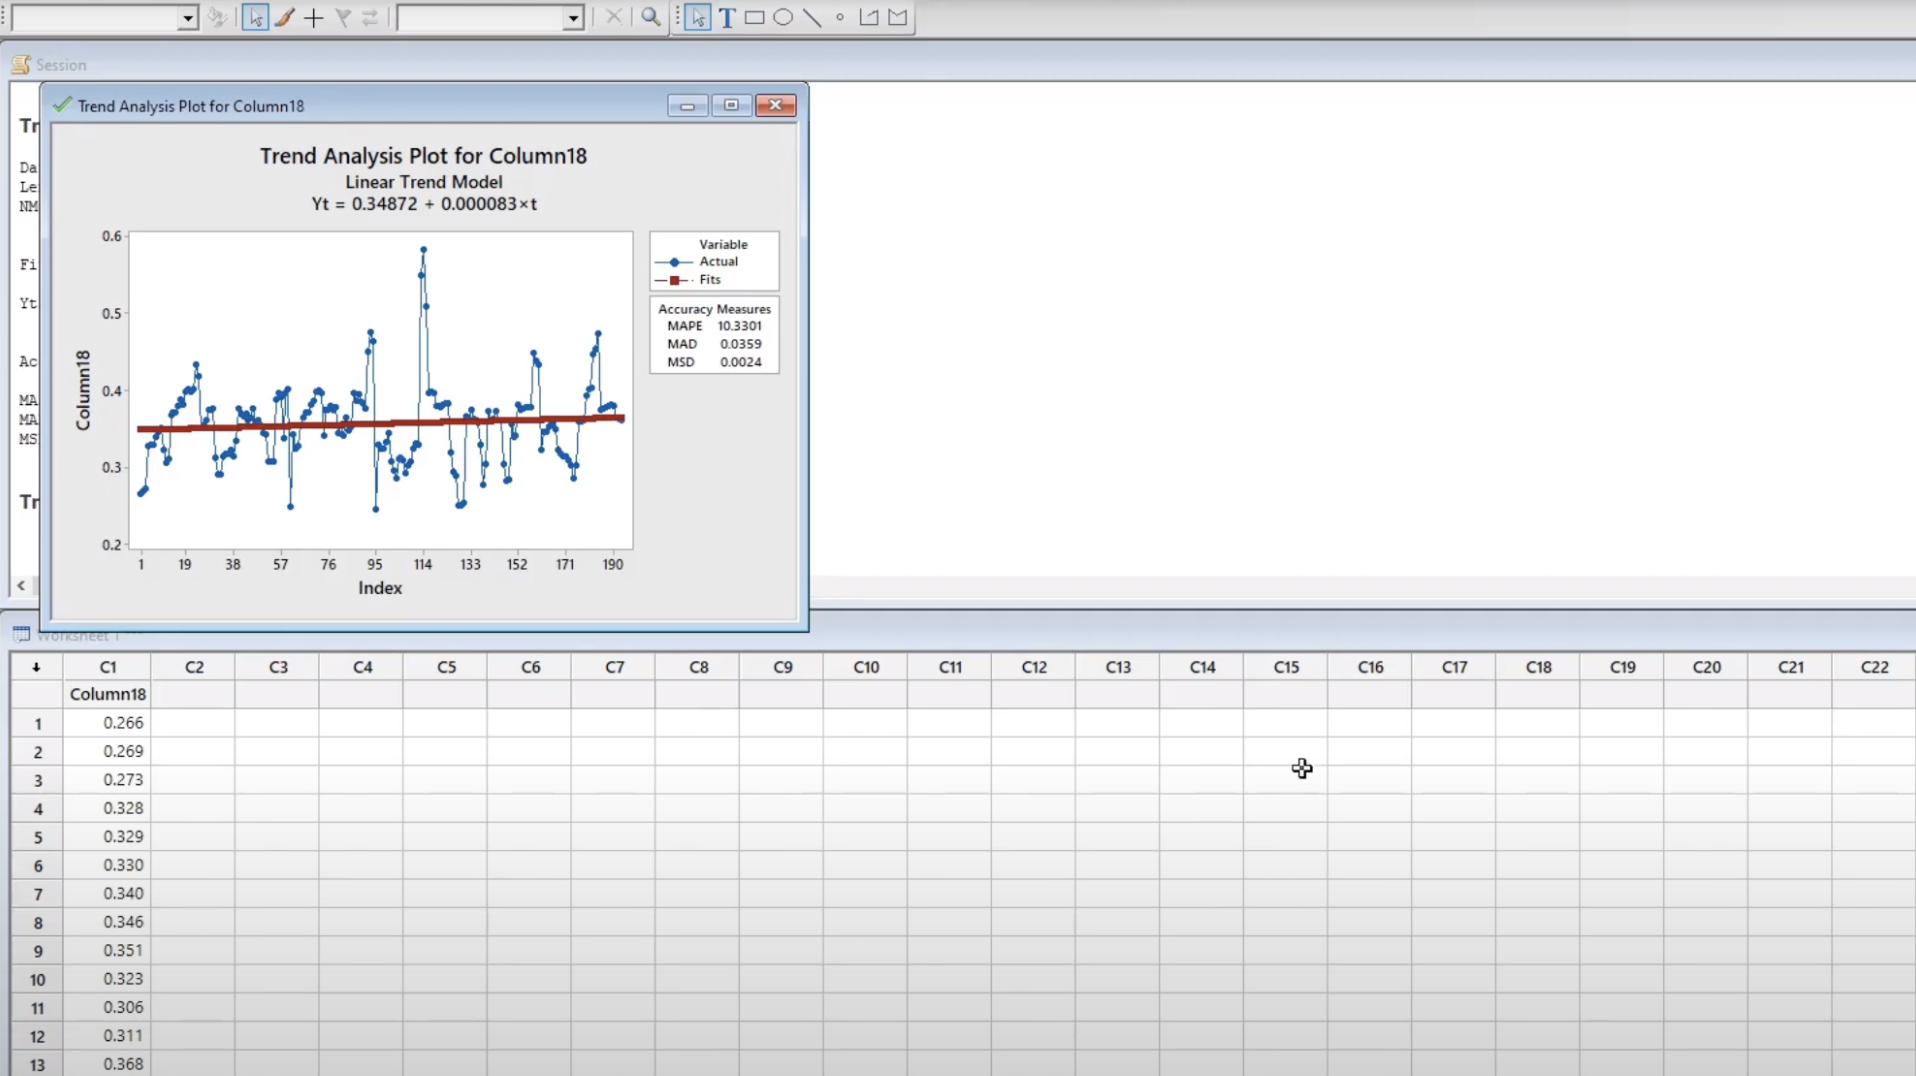Click the Session window title
Screen dimensions: 1916x1076
click(61, 65)
